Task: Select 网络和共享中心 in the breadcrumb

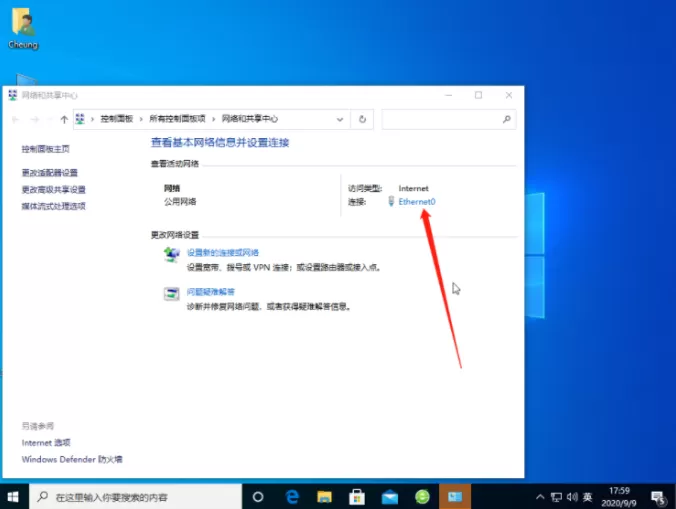Action: tap(250, 119)
